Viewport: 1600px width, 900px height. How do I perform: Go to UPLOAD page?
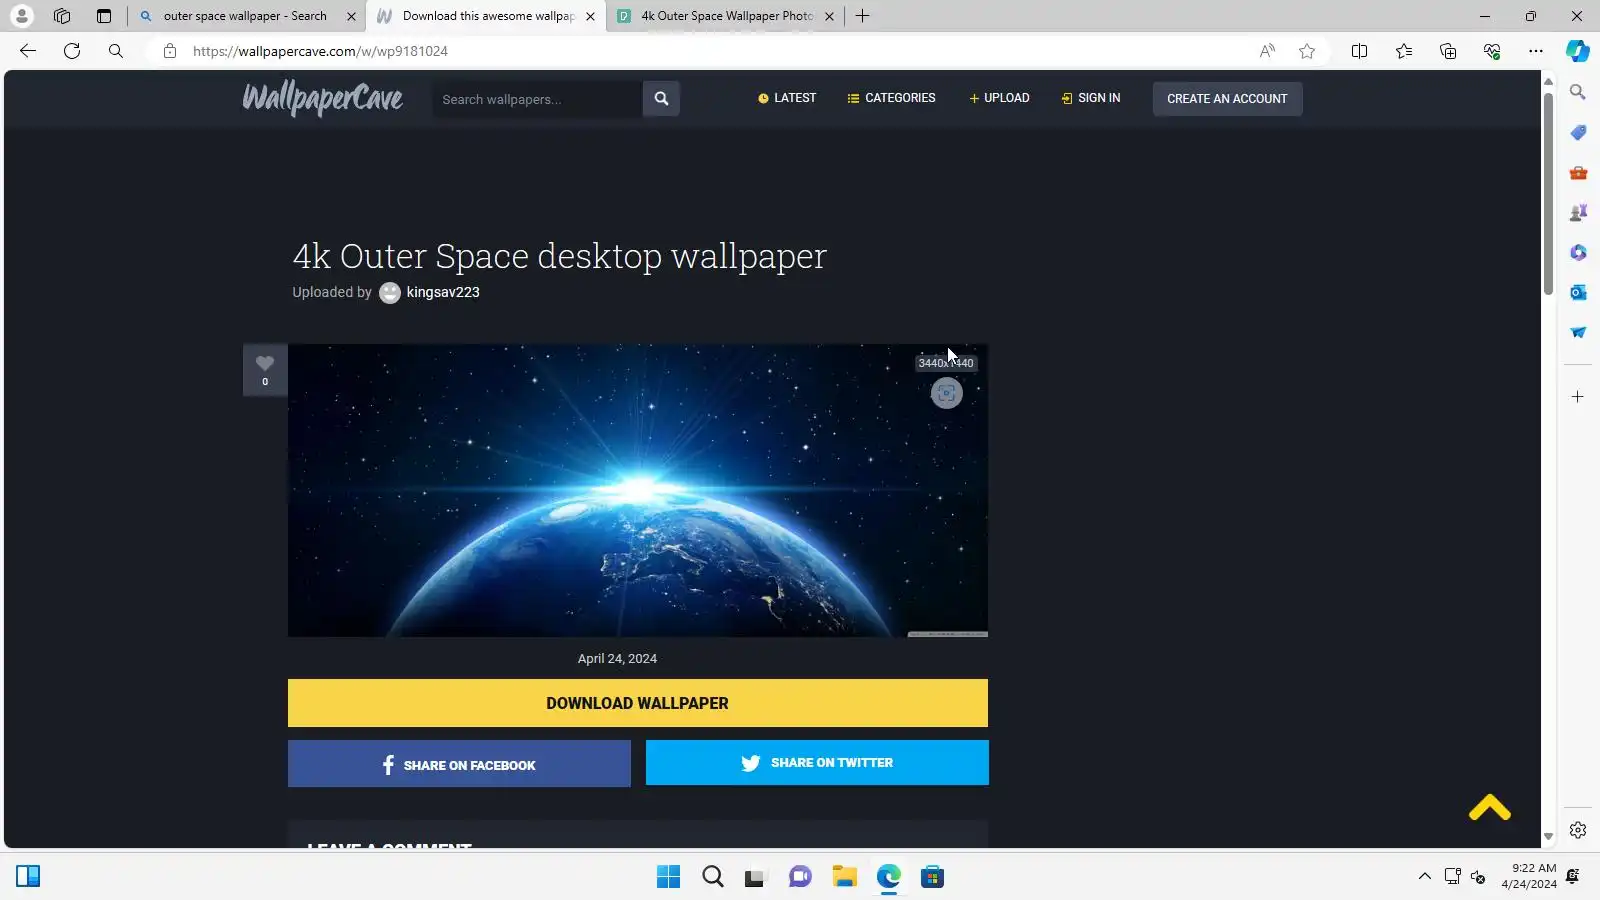[x=999, y=98]
